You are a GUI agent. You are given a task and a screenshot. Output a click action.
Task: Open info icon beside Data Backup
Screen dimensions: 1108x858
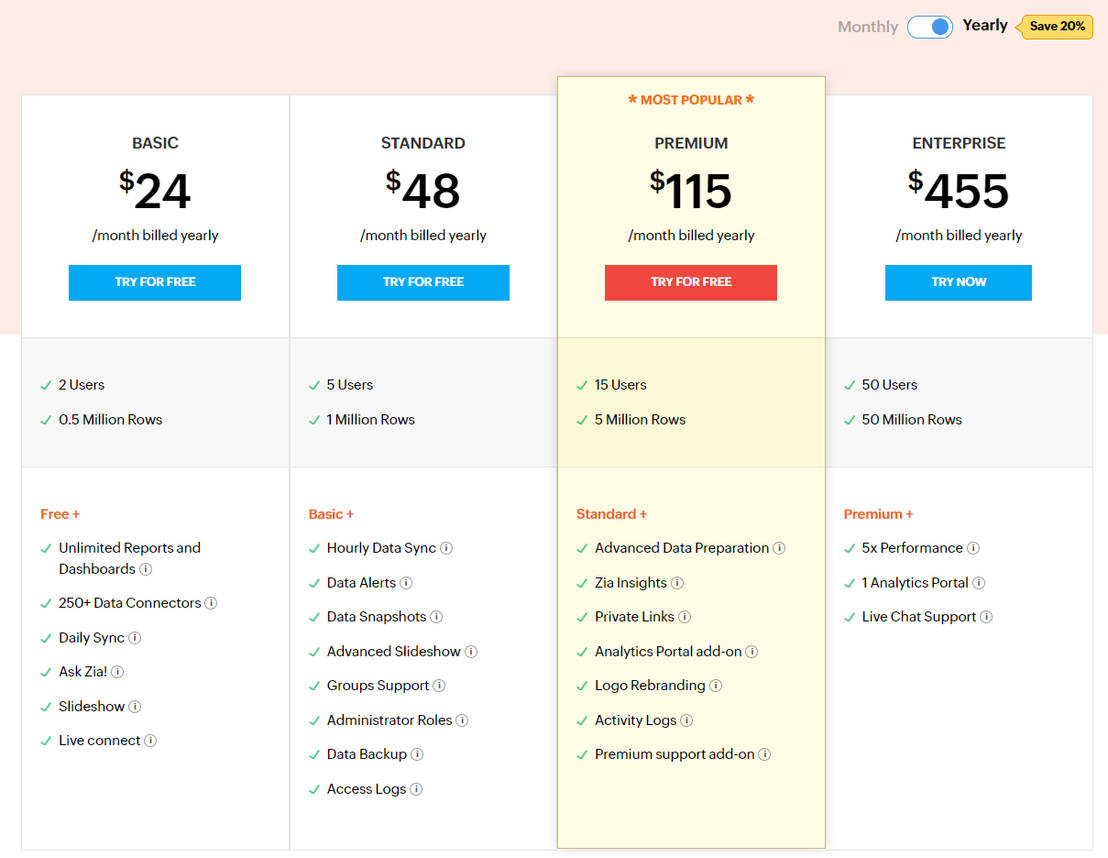click(x=417, y=754)
